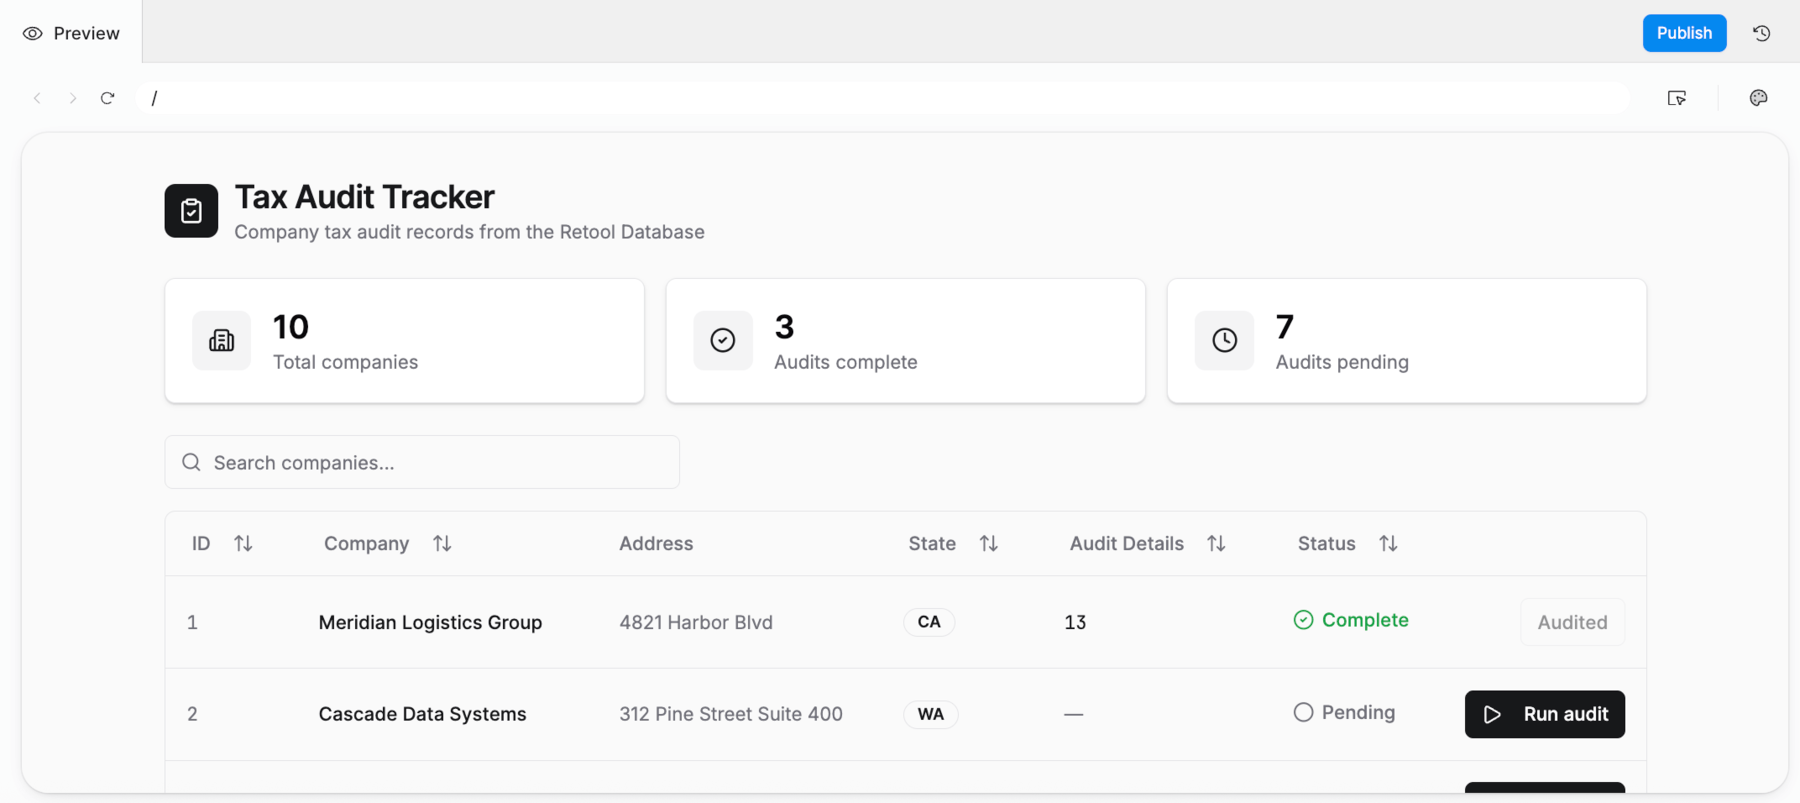Sort table by ID column arrows
The width and height of the screenshot is (1800, 803).
tap(243, 543)
